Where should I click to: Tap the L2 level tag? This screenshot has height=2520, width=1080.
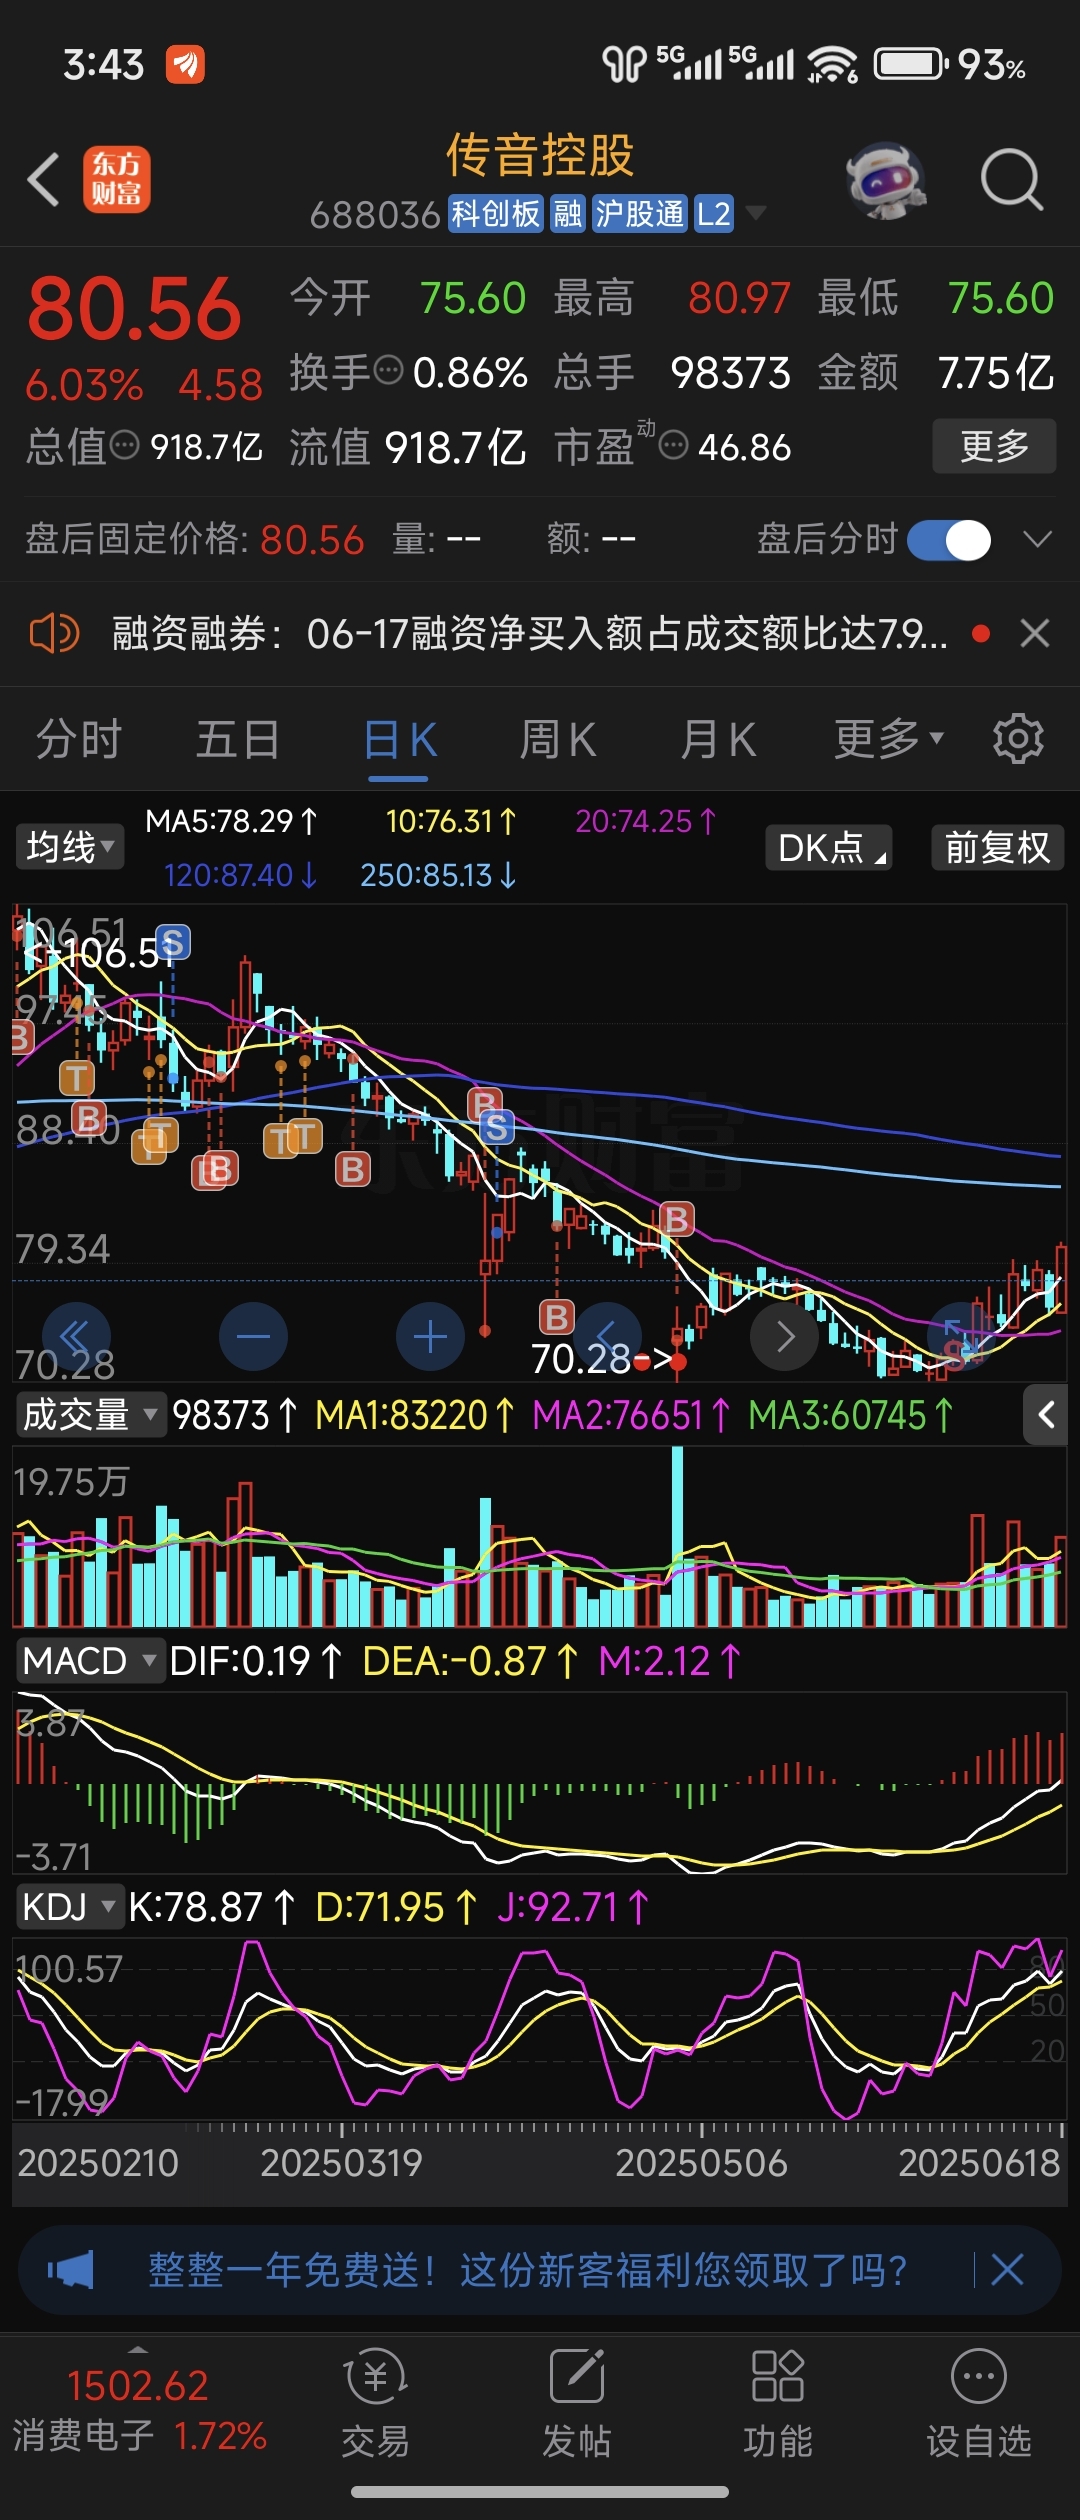tap(714, 213)
